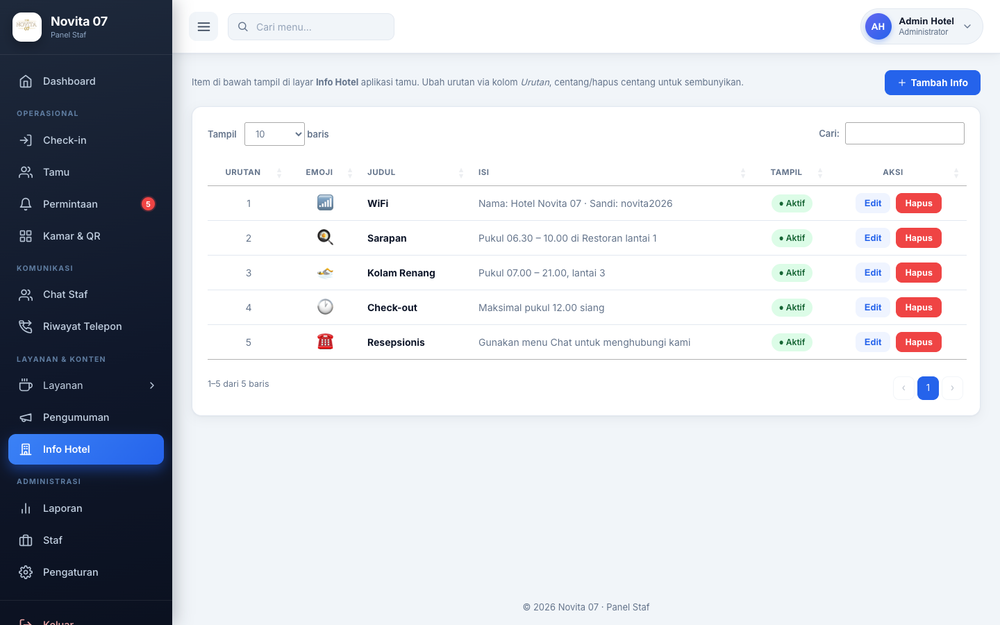Click the Tambah Info button
Image resolution: width=1000 pixels, height=625 pixels.
click(x=932, y=82)
